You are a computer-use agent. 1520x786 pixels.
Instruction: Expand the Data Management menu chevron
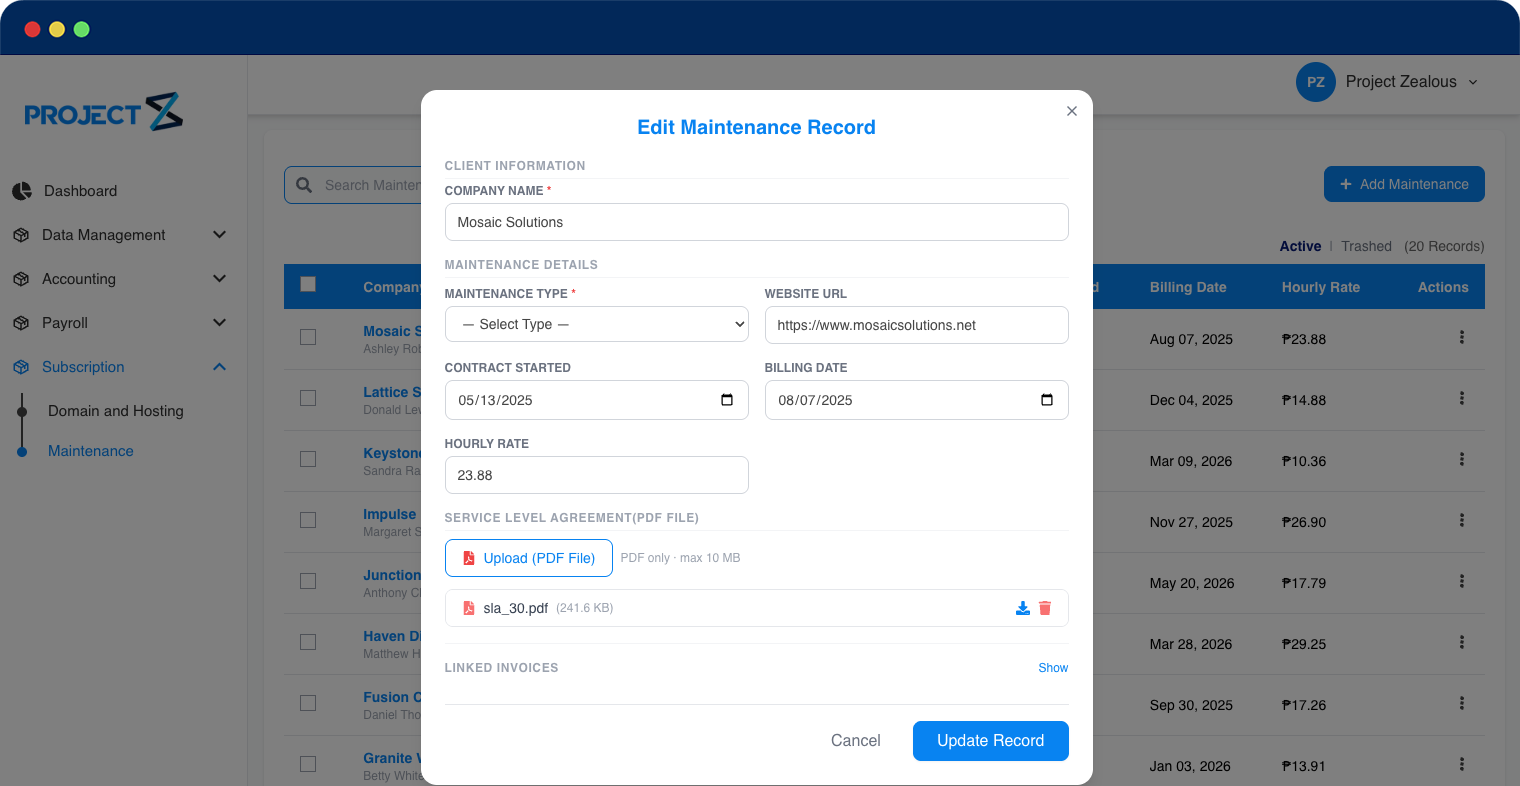(220, 234)
